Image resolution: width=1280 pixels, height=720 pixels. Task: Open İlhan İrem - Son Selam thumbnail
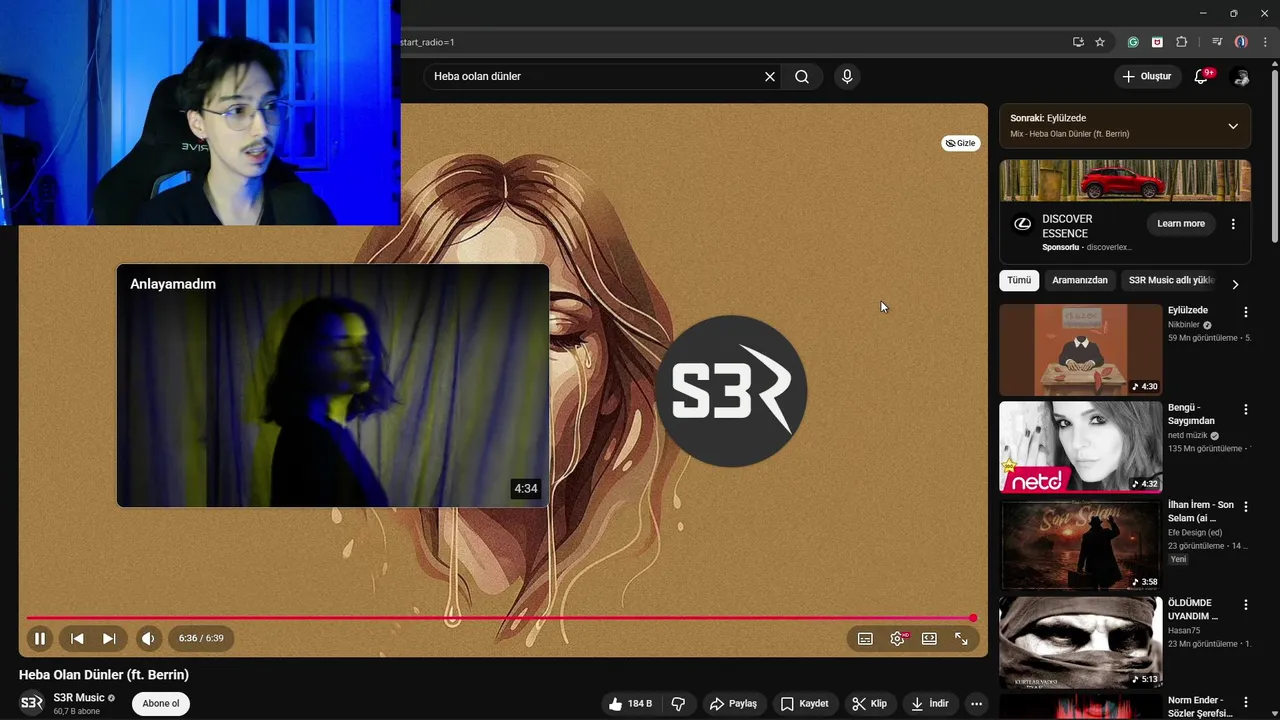pos(1081,545)
